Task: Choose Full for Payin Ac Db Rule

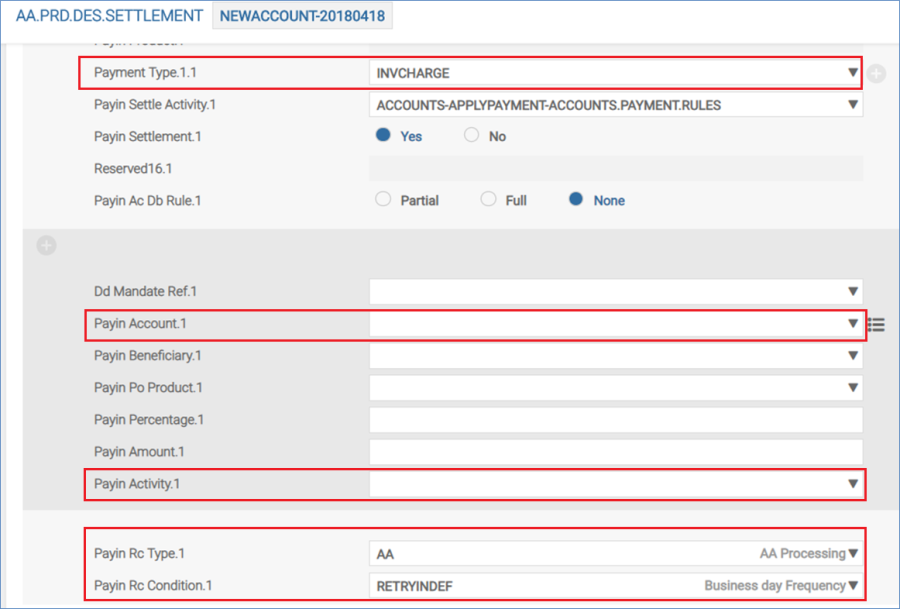Action: (x=488, y=200)
